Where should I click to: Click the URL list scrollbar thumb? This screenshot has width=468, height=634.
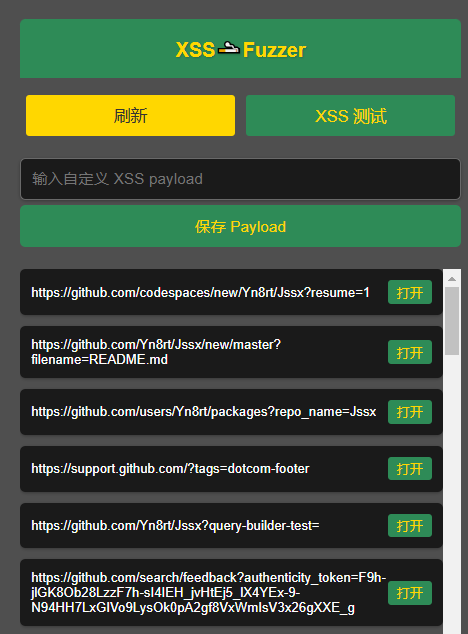(452, 321)
